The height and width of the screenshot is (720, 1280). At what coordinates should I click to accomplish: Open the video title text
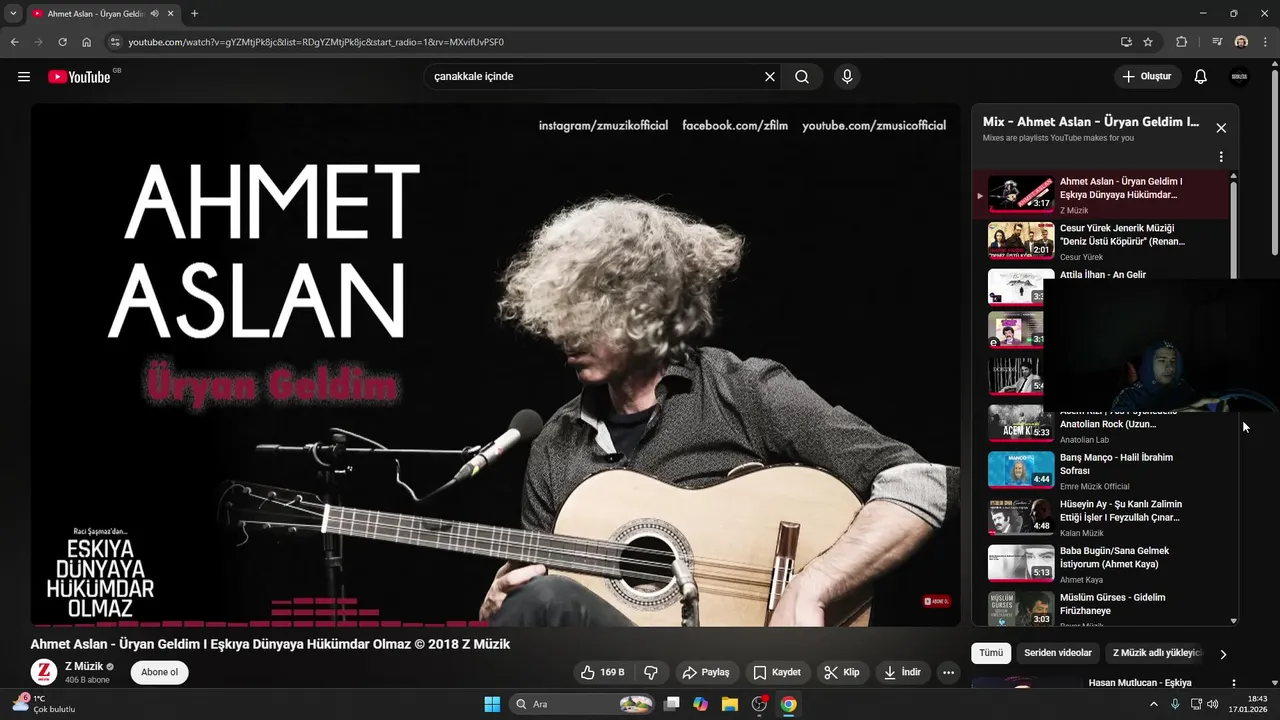pyautogui.click(x=270, y=644)
